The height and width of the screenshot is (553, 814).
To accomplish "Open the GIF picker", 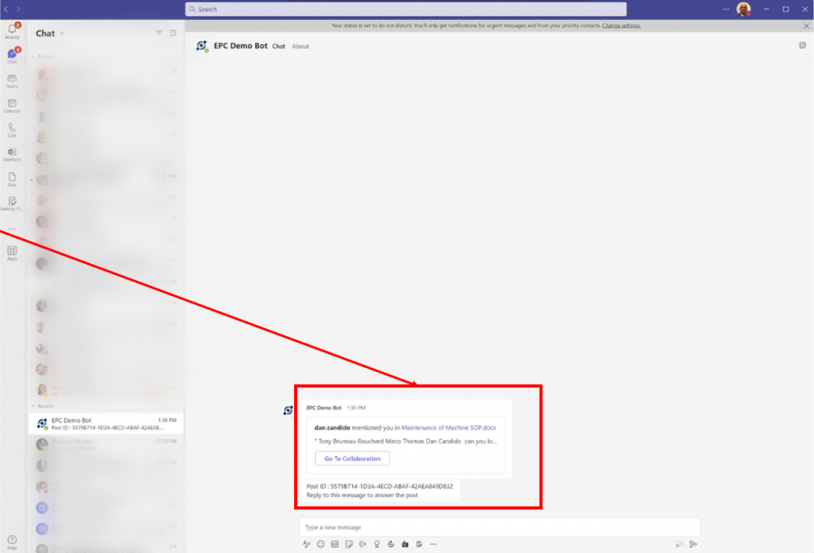I will tap(335, 544).
